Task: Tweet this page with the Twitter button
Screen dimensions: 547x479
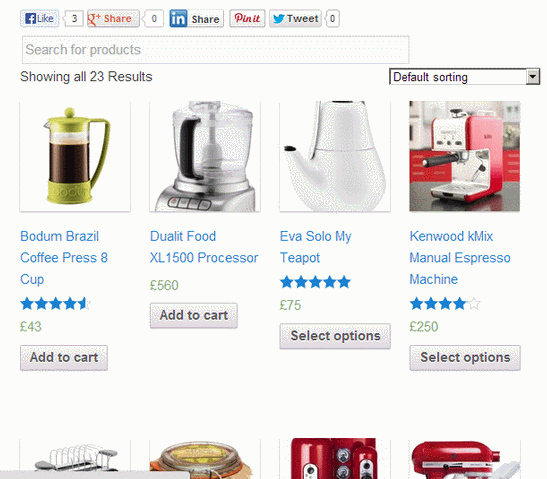Action: click(x=295, y=18)
